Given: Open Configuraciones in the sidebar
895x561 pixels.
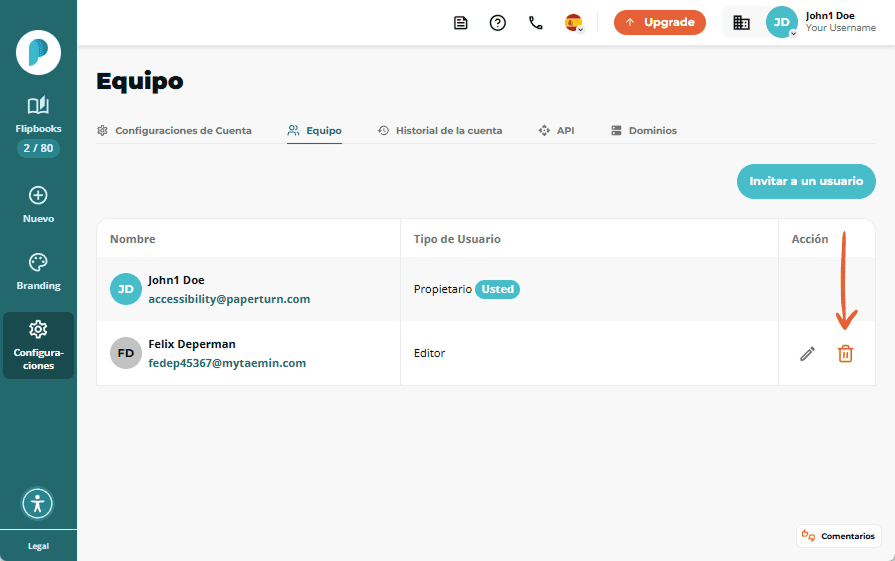Looking at the screenshot, I should click(x=38, y=345).
